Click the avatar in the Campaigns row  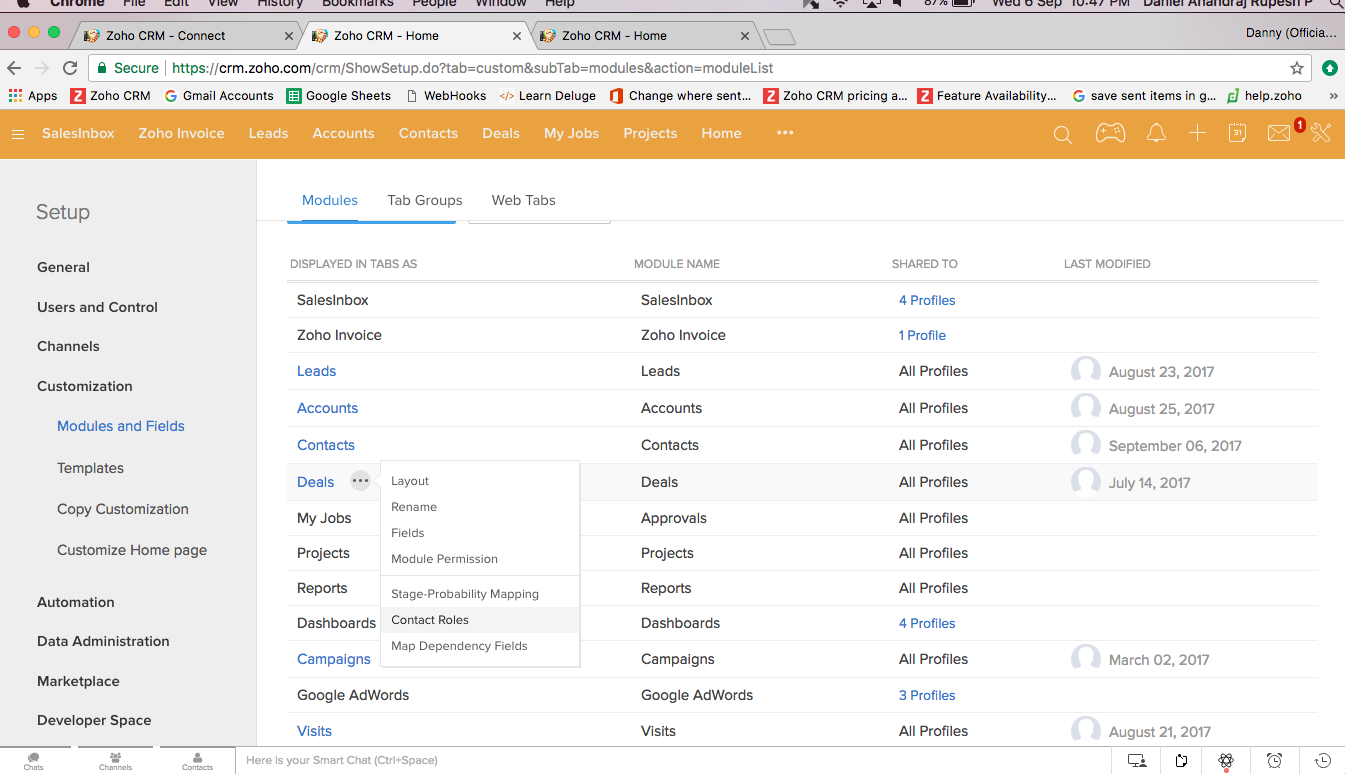(x=1086, y=659)
